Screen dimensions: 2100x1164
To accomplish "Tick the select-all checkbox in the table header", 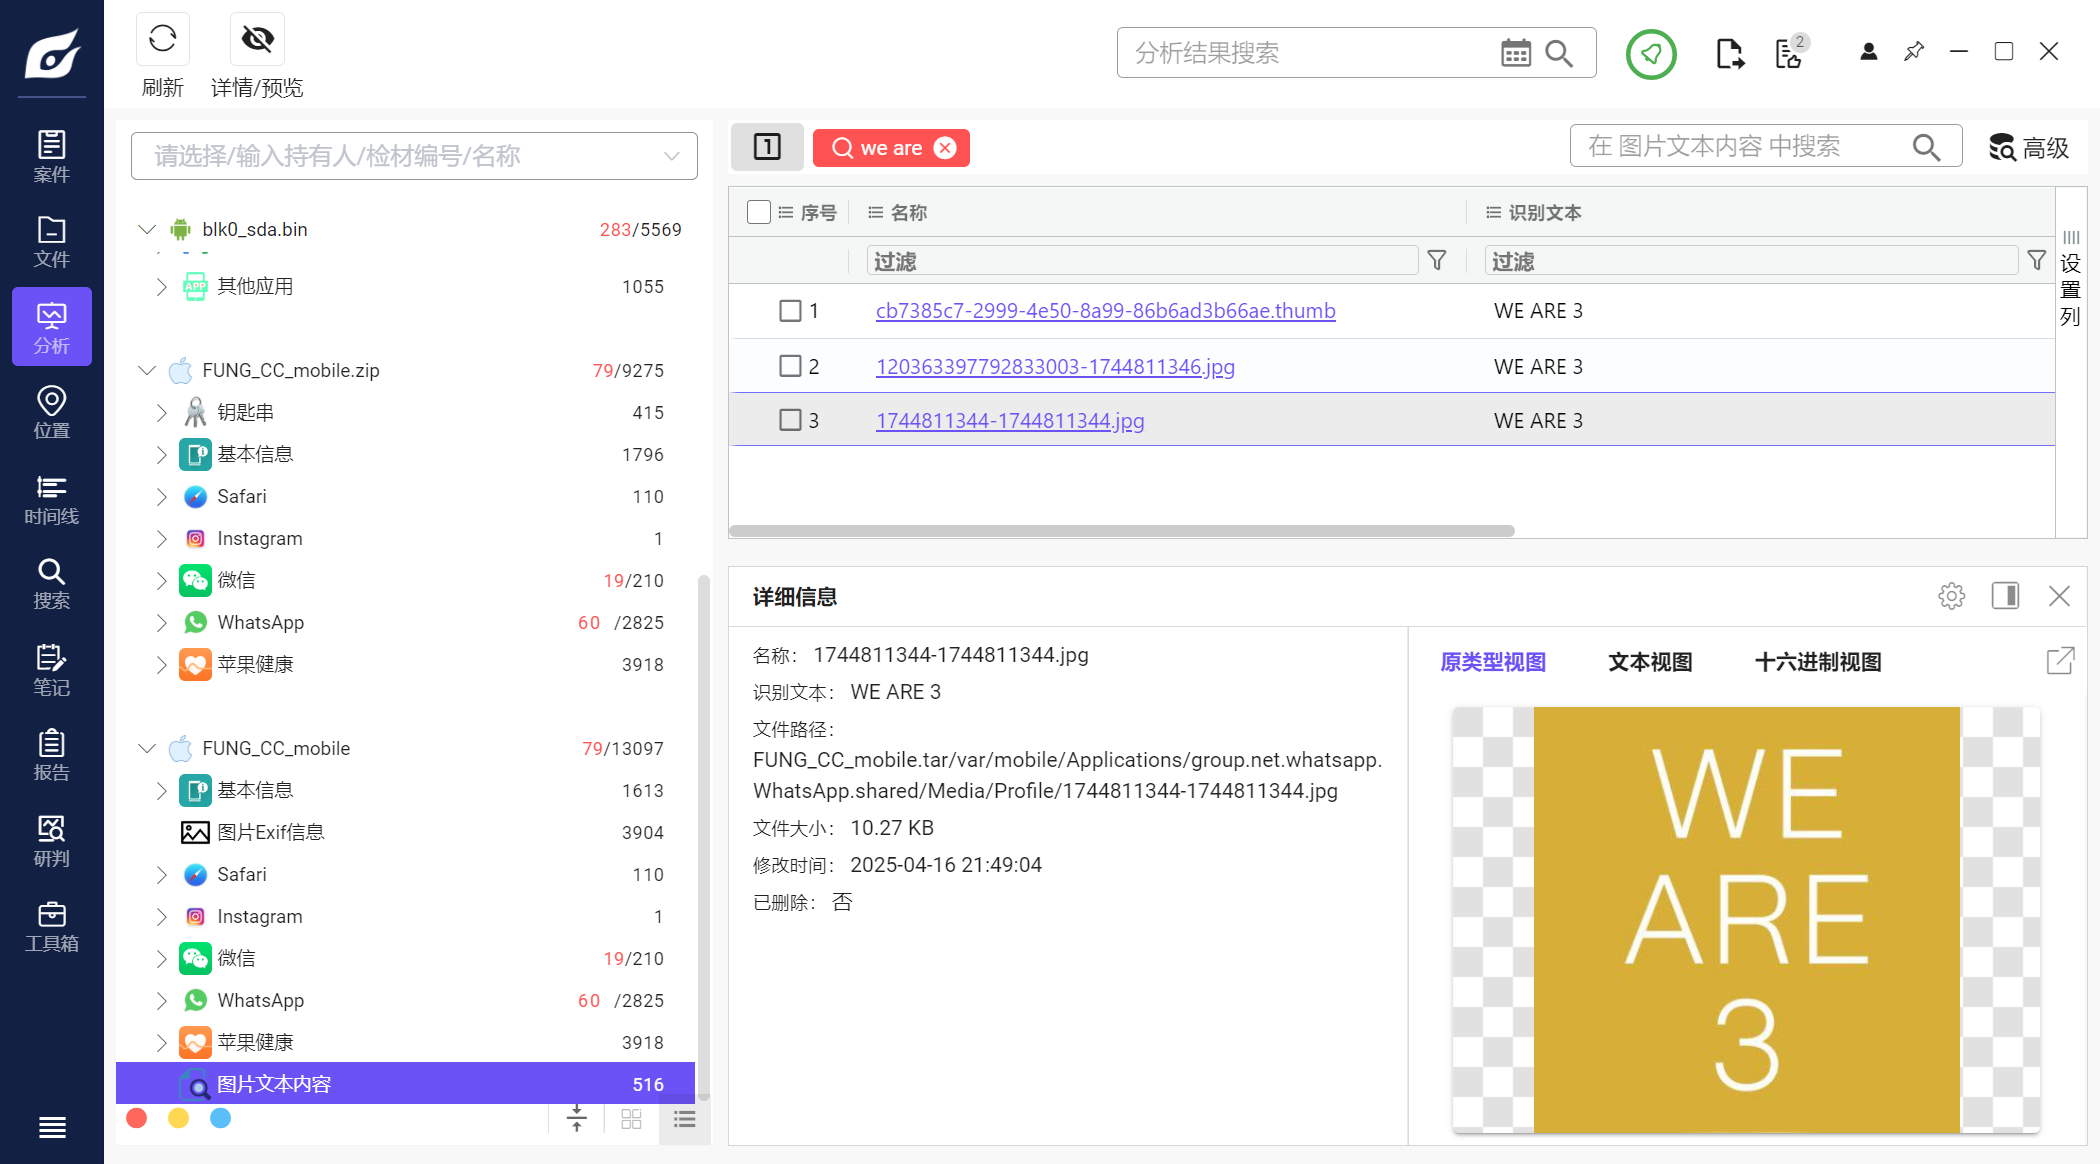I will (x=758, y=212).
